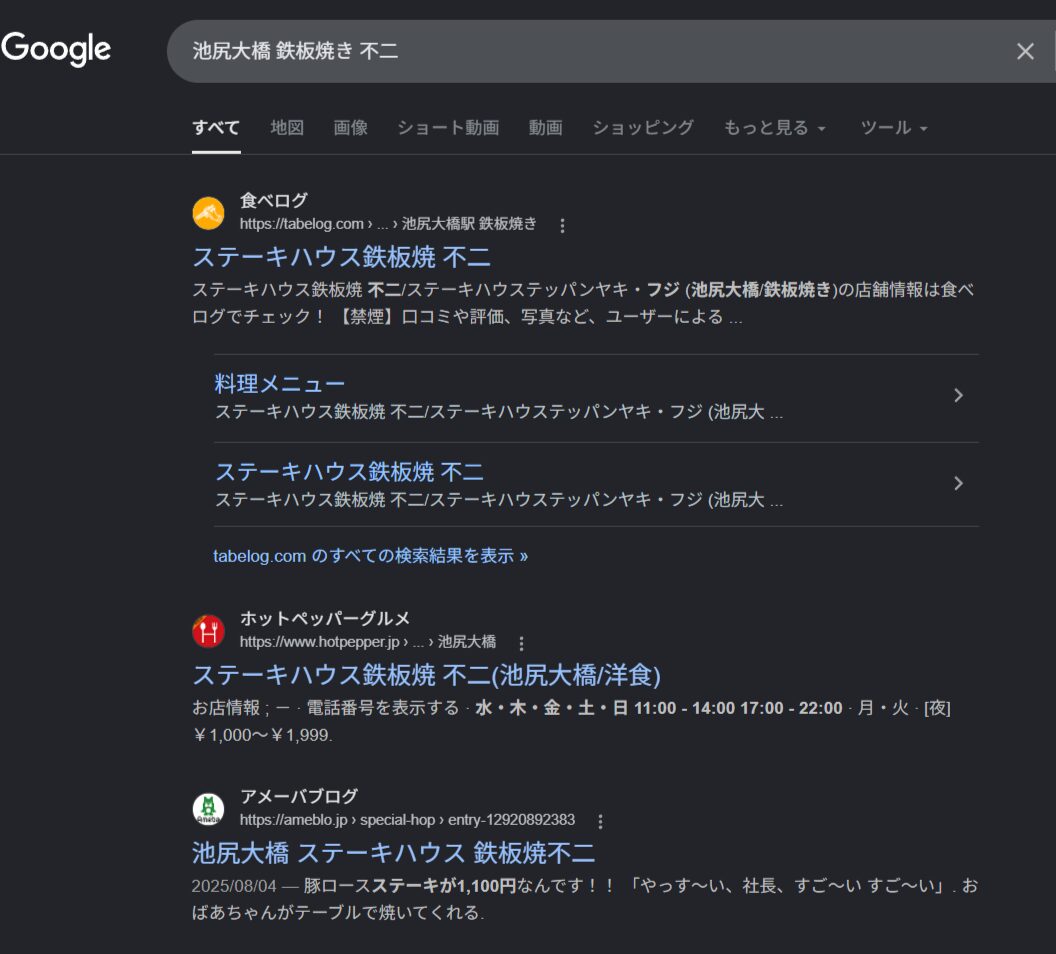Click the Google logo

57,49
